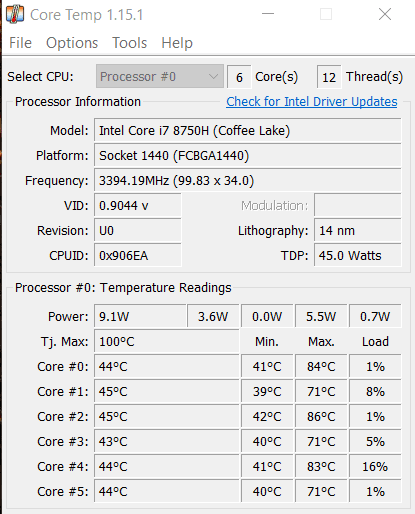Click the Power reading 9.1W
The width and height of the screenshot is (415, 514).
tap(140, 316)
